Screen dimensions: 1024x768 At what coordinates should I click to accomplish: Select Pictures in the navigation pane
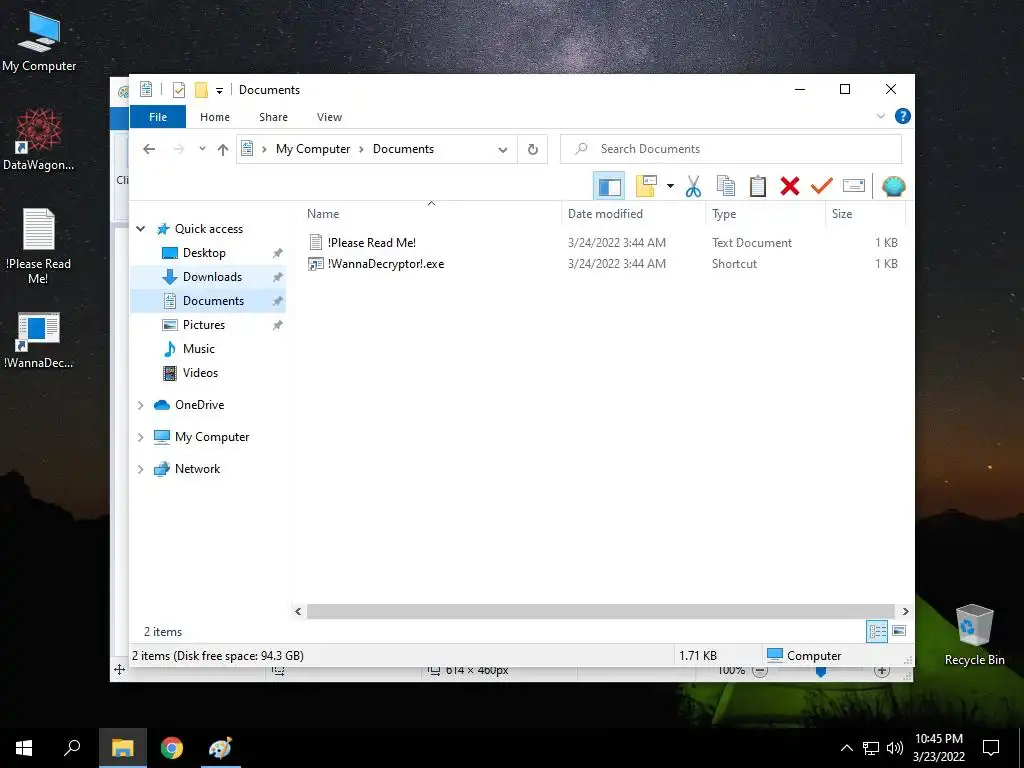click(203, 325)
